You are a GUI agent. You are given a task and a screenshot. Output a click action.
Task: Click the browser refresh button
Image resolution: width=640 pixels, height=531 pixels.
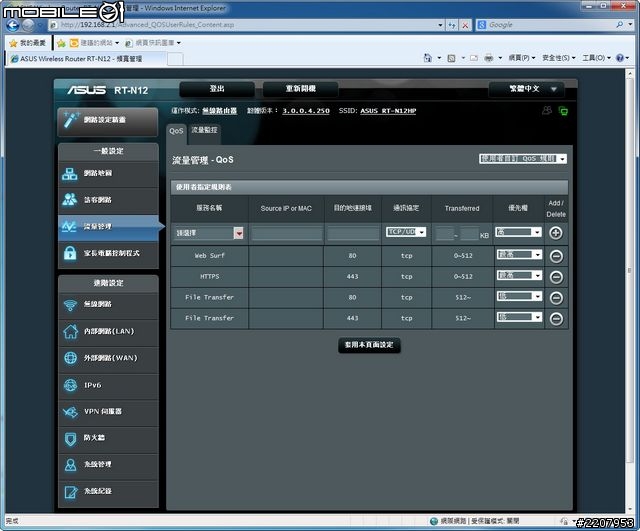tap(452, 25)
